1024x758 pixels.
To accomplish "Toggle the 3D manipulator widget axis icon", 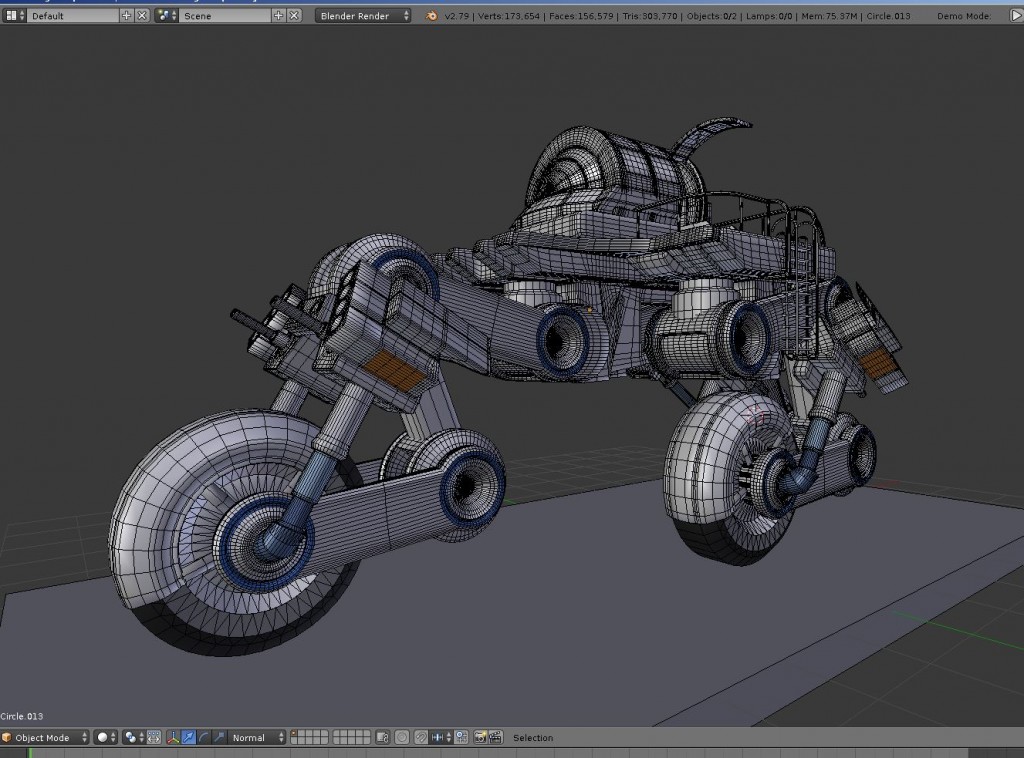I will pos(172,737).
